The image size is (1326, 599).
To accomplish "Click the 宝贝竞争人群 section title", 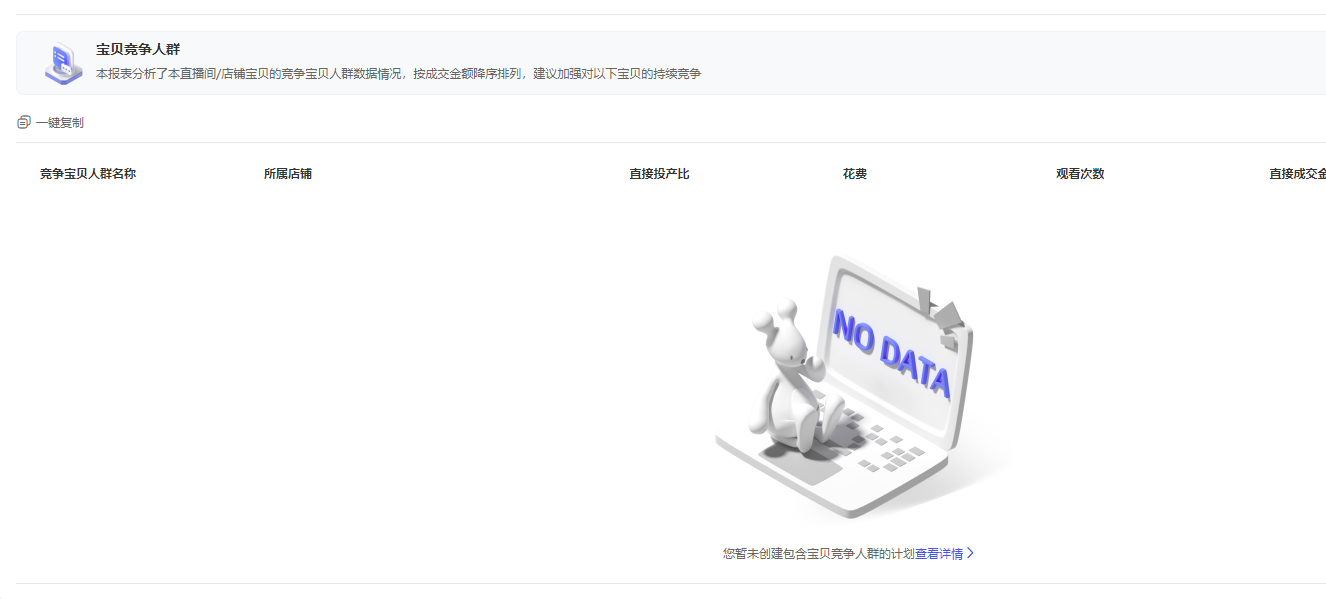I will coord(138,49).
